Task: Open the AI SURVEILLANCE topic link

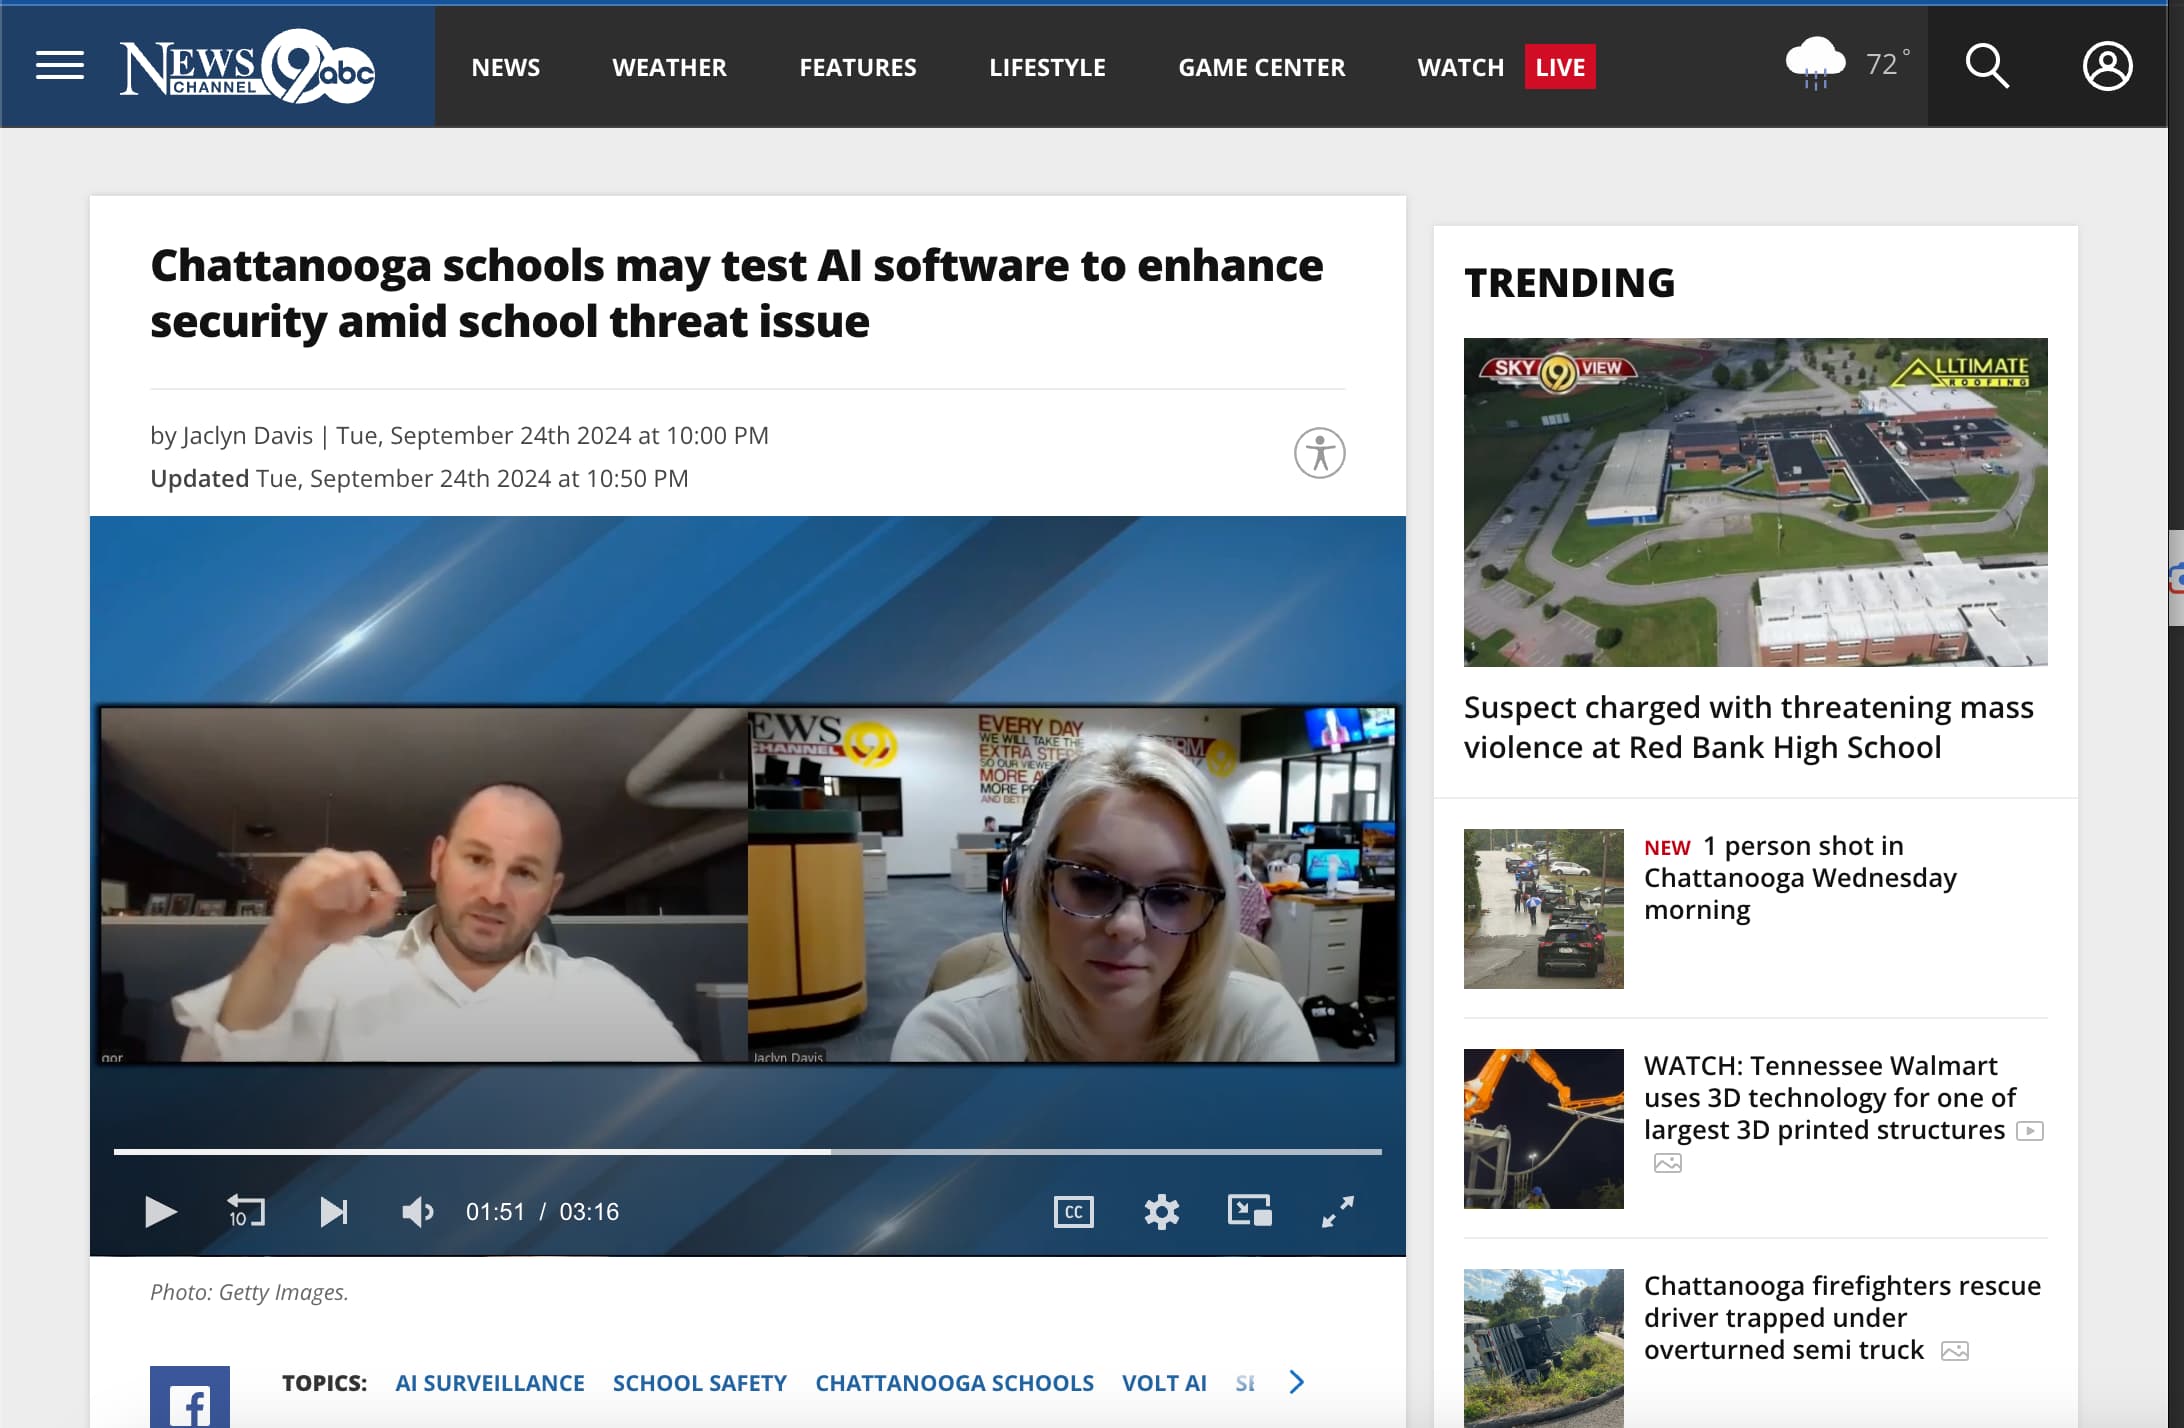Action: coord(490,1383)
